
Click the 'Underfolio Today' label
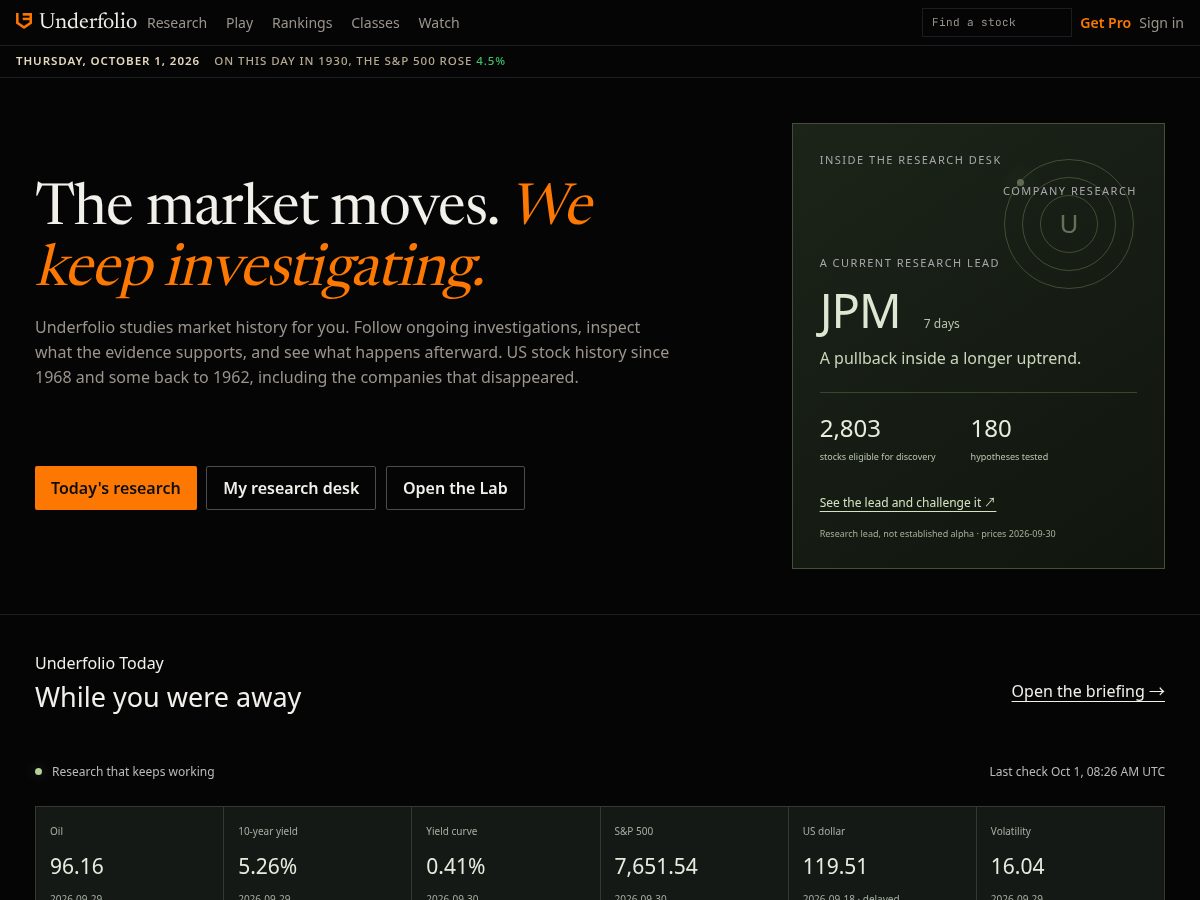pos(99,663)
